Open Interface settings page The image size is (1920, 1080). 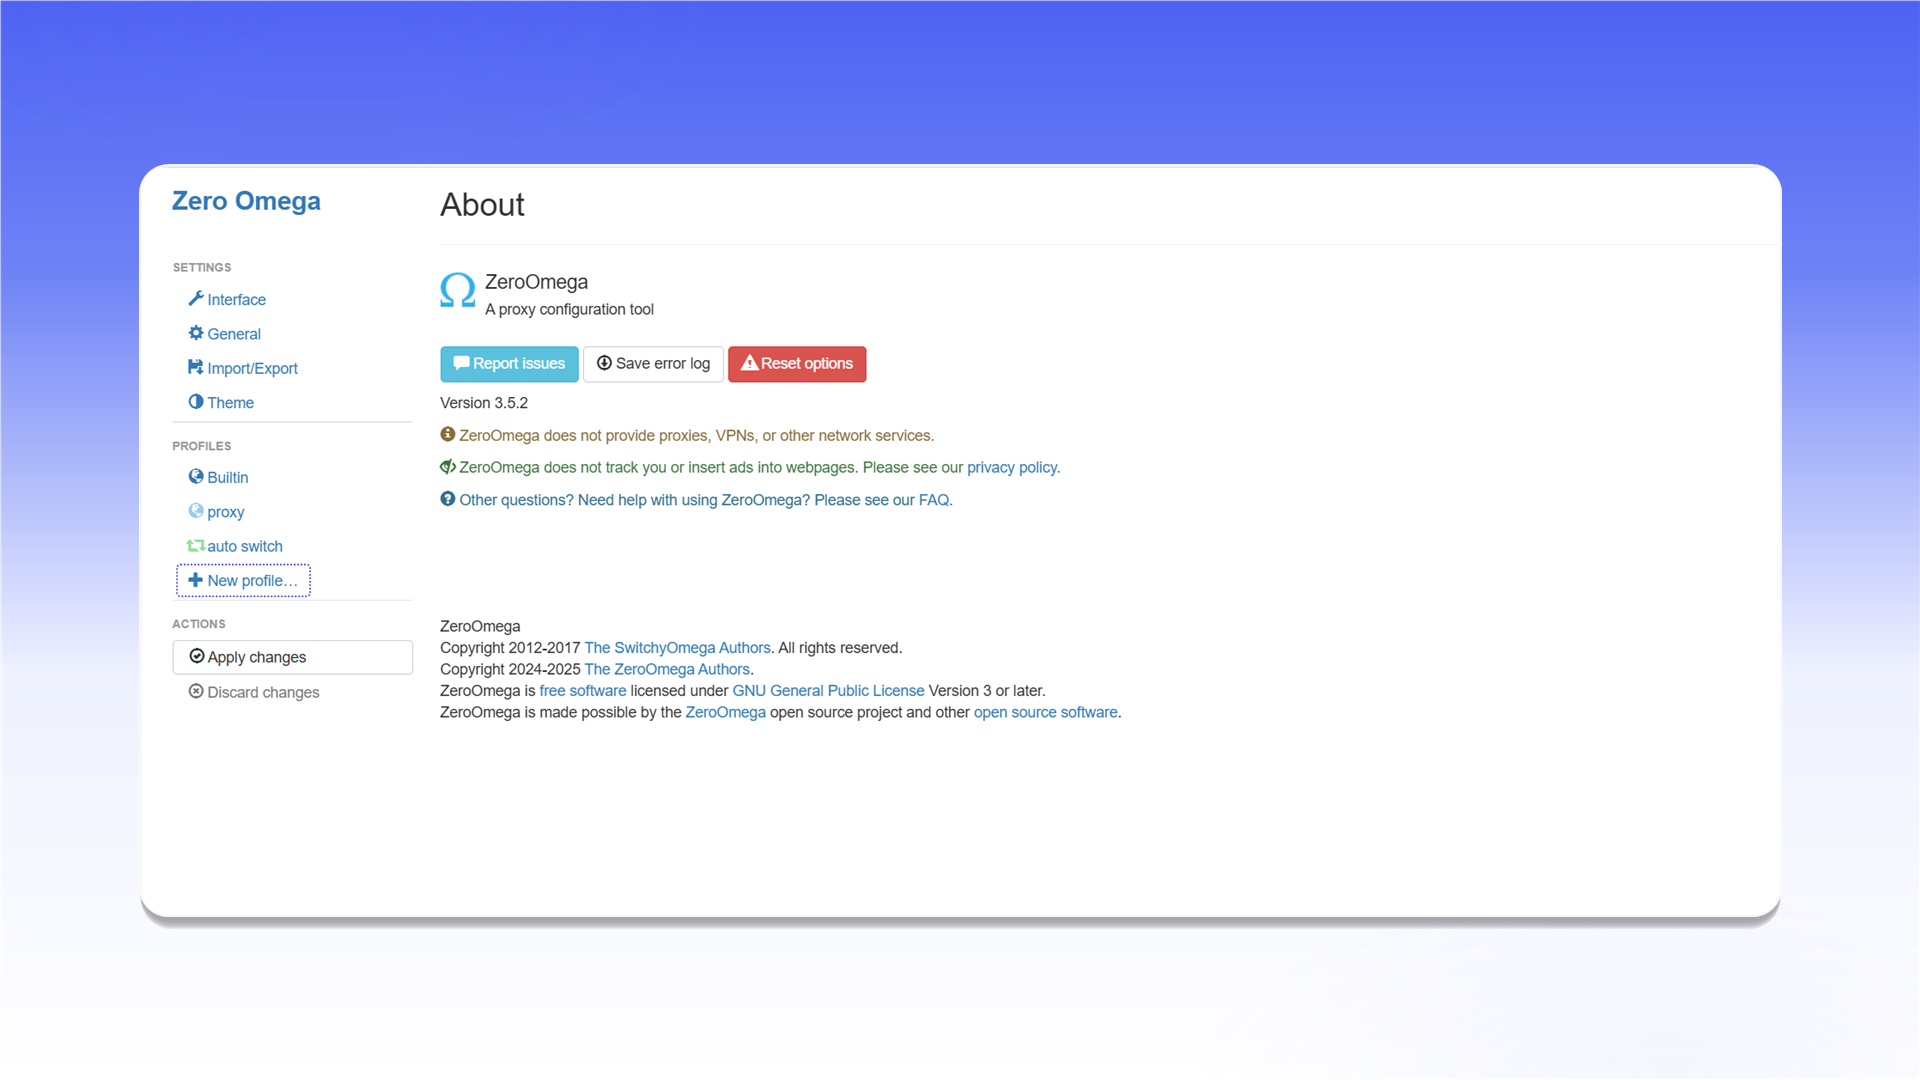pos(236,300)
